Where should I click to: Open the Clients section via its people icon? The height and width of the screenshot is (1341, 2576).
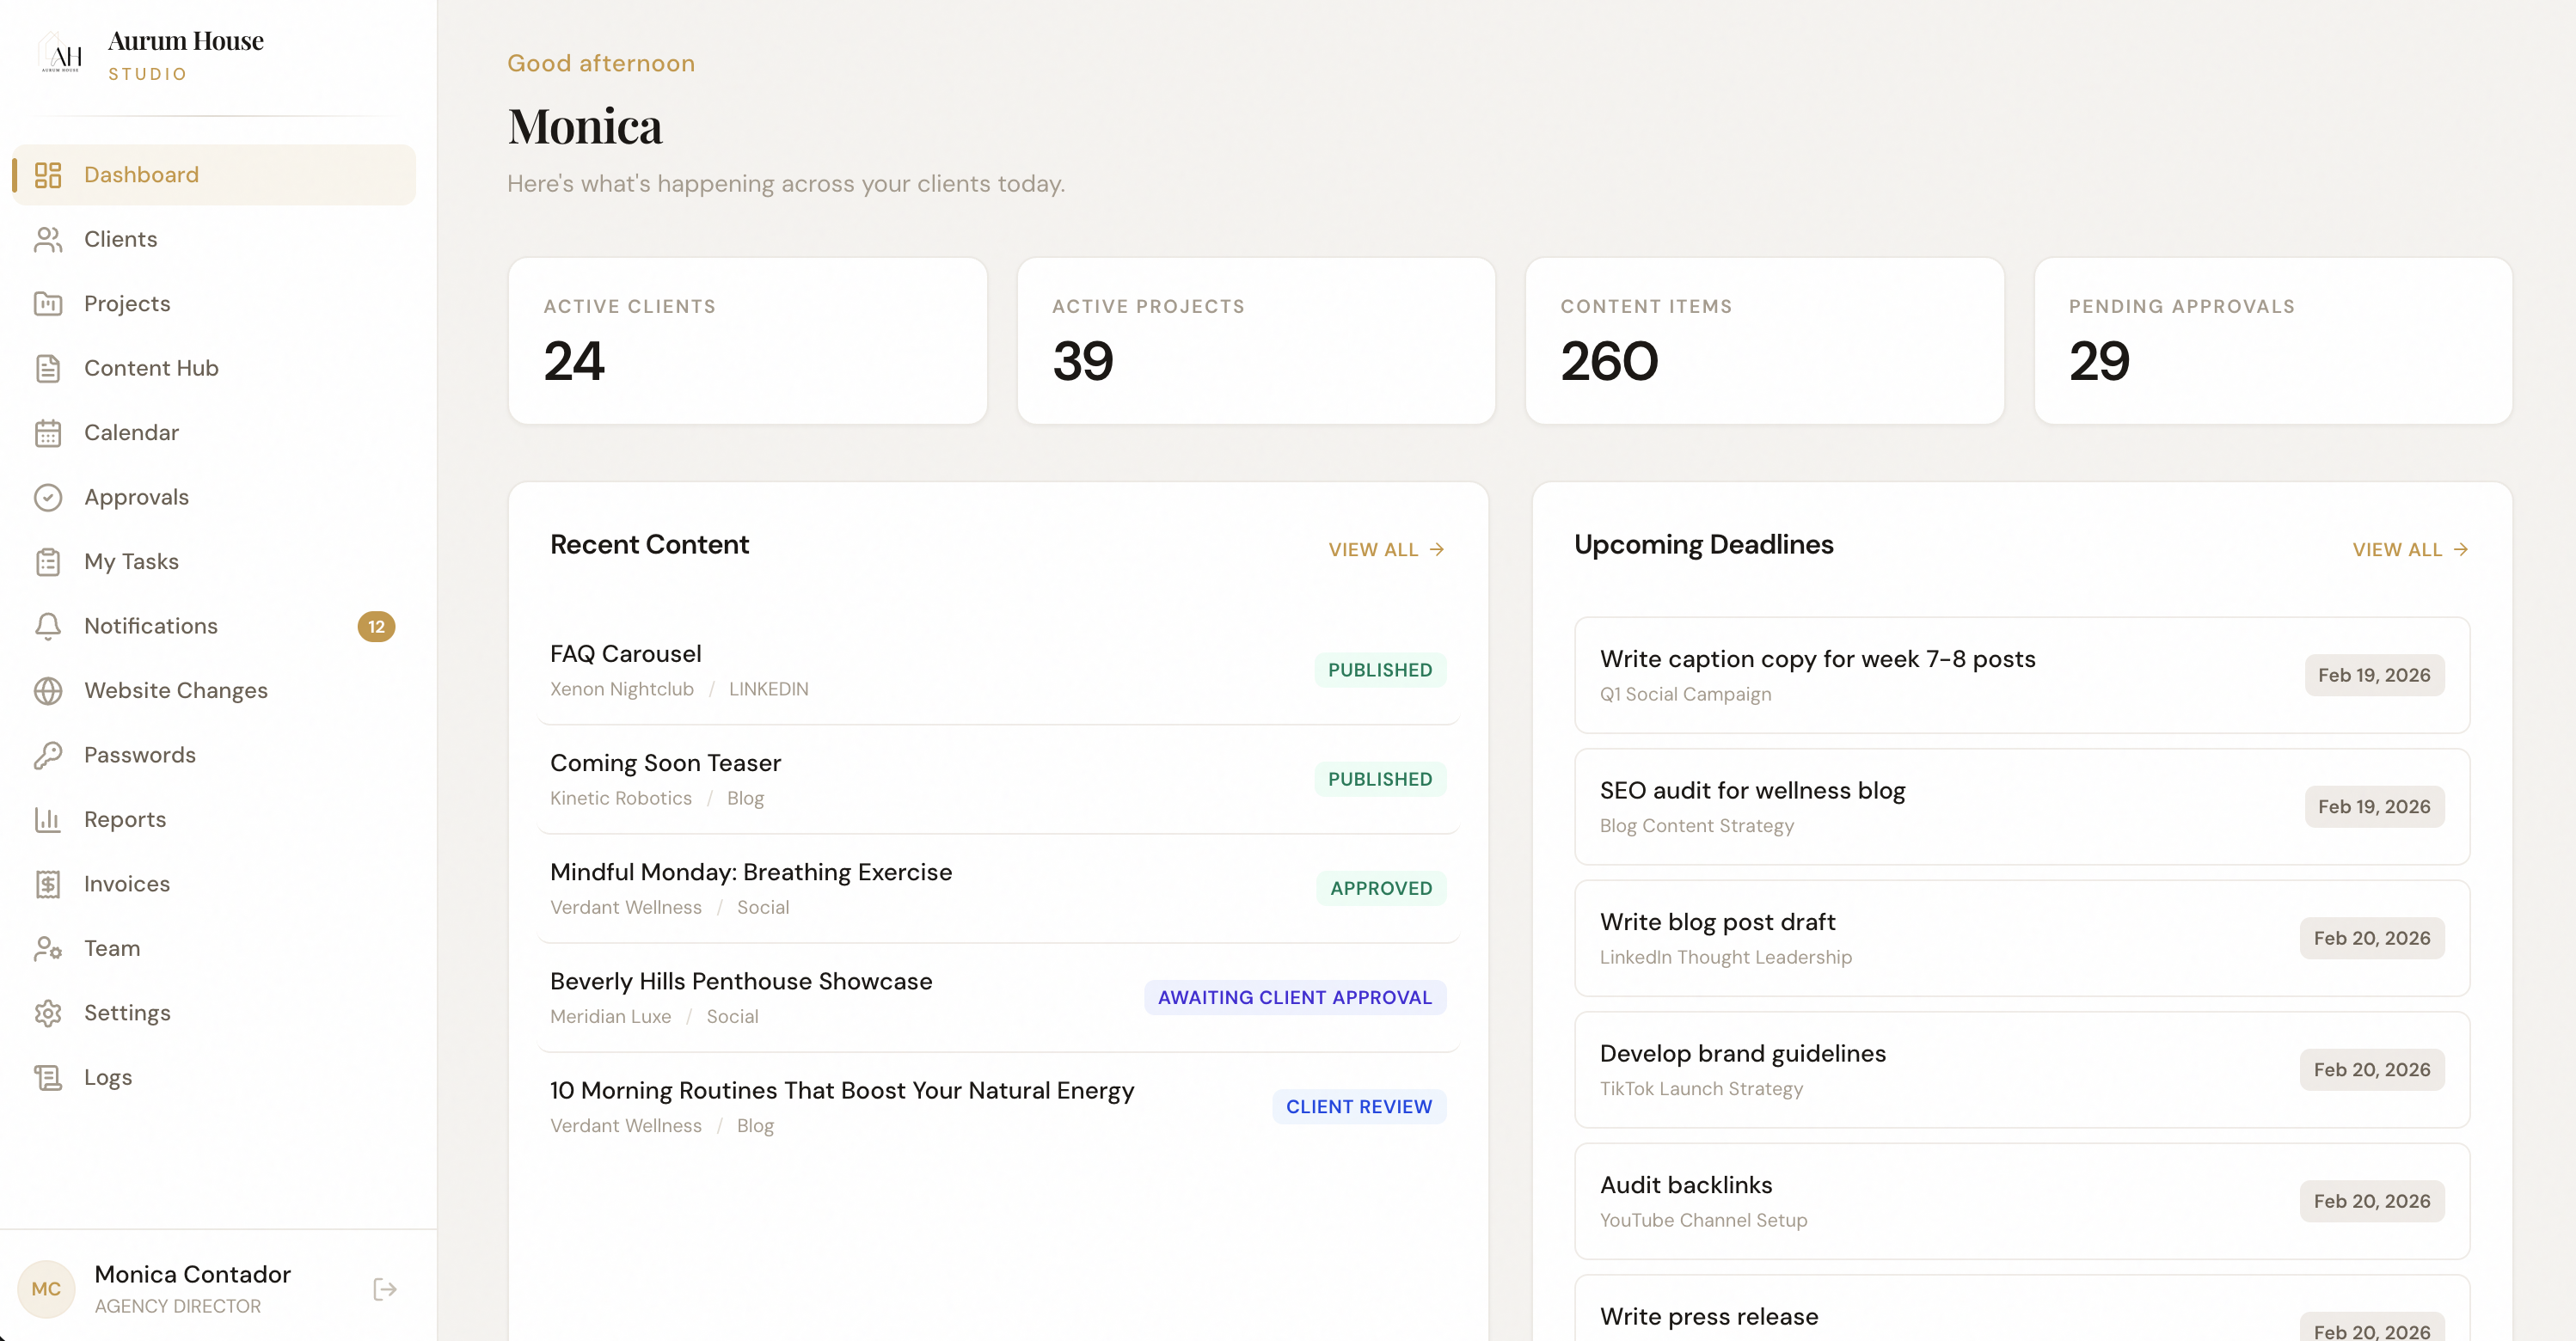click(49, 239)
